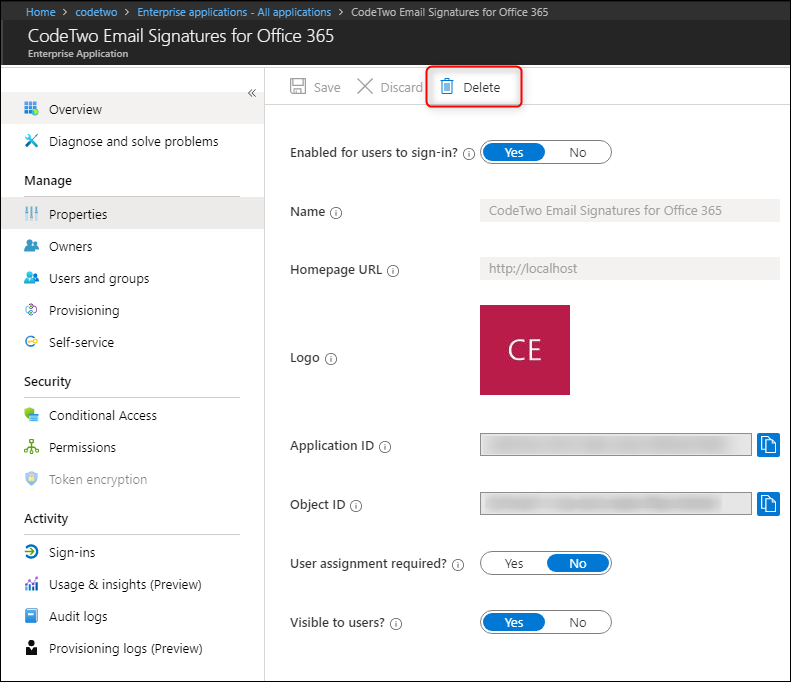Viewport: 791px width, 682px height.
Task: Click the Token encryption shield icon
Action: click(31, 478)
